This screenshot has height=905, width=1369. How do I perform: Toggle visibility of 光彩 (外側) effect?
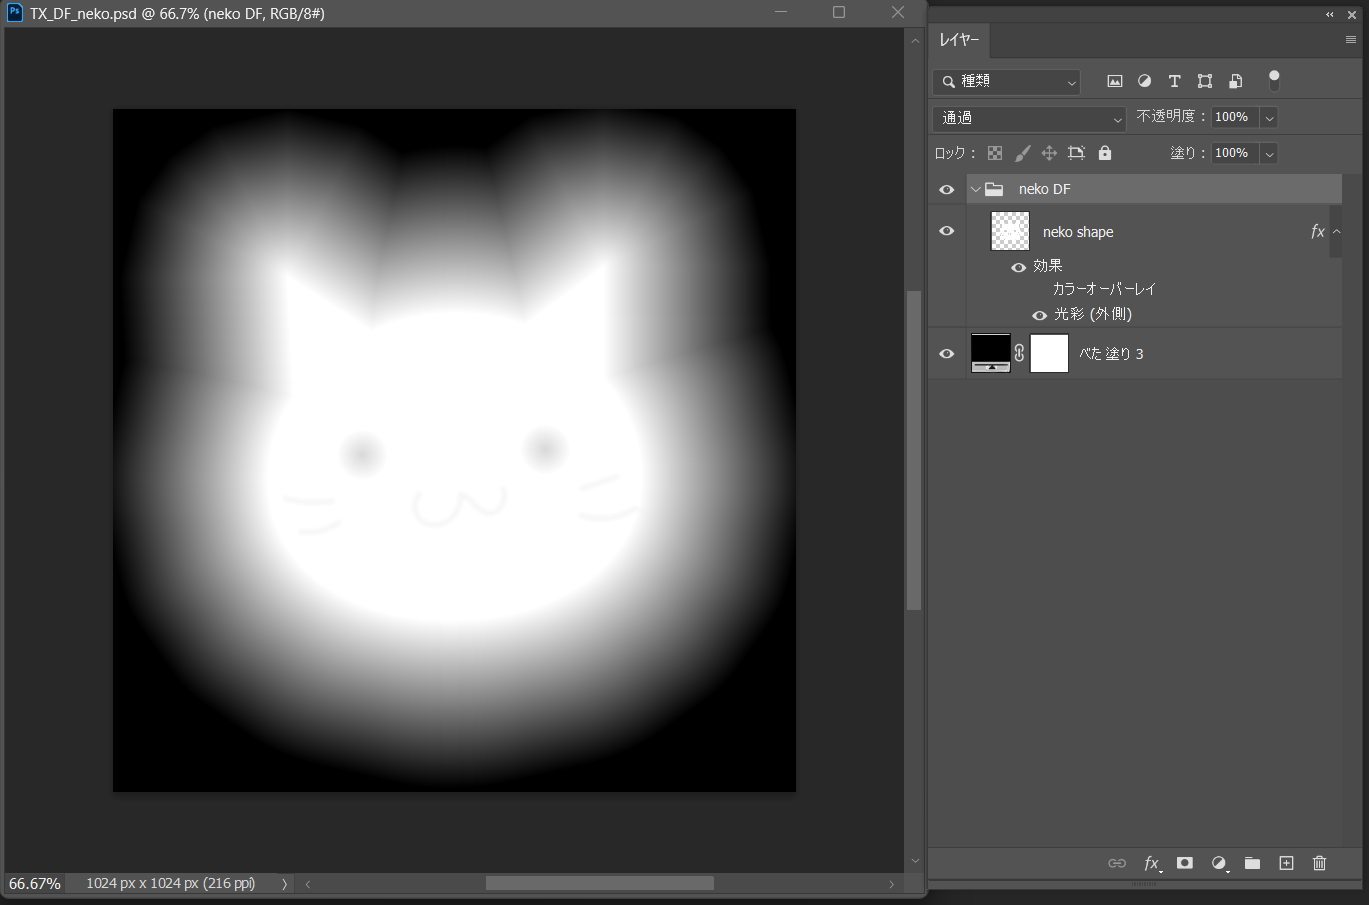tap(1039, 315)
